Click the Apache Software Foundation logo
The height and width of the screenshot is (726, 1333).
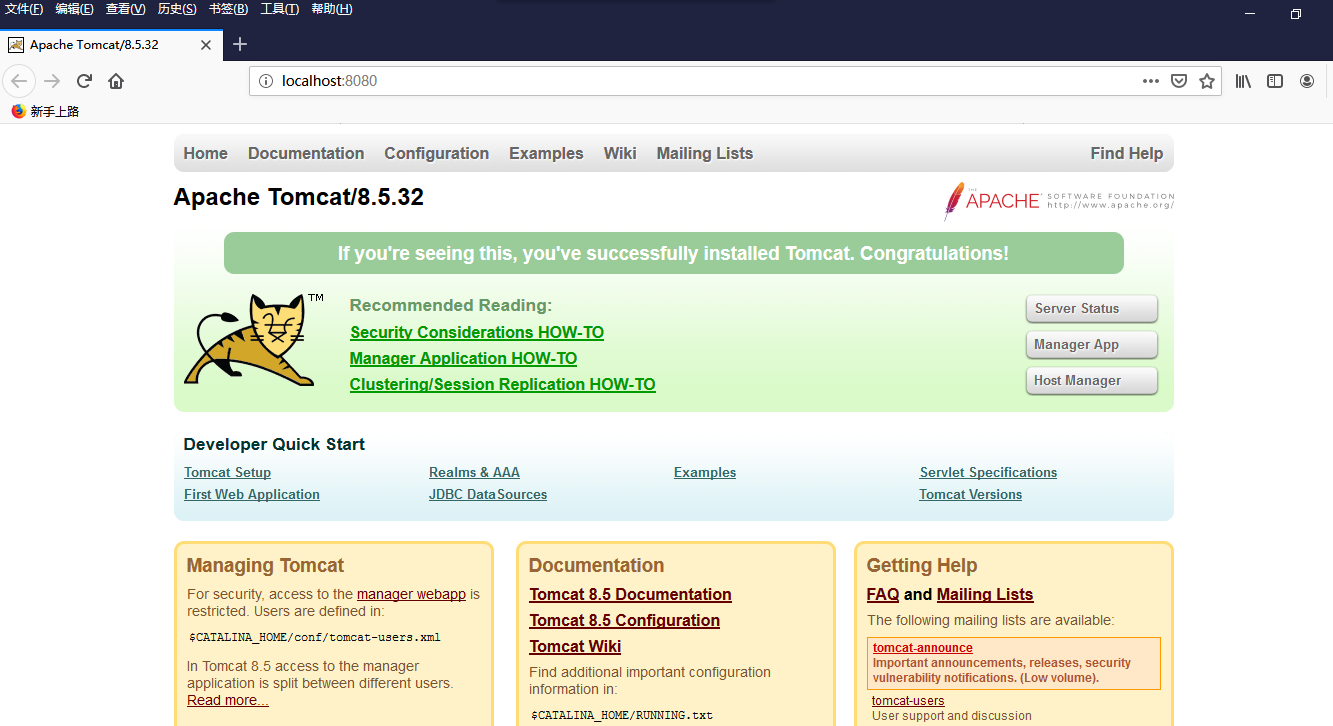[1059, 201]
